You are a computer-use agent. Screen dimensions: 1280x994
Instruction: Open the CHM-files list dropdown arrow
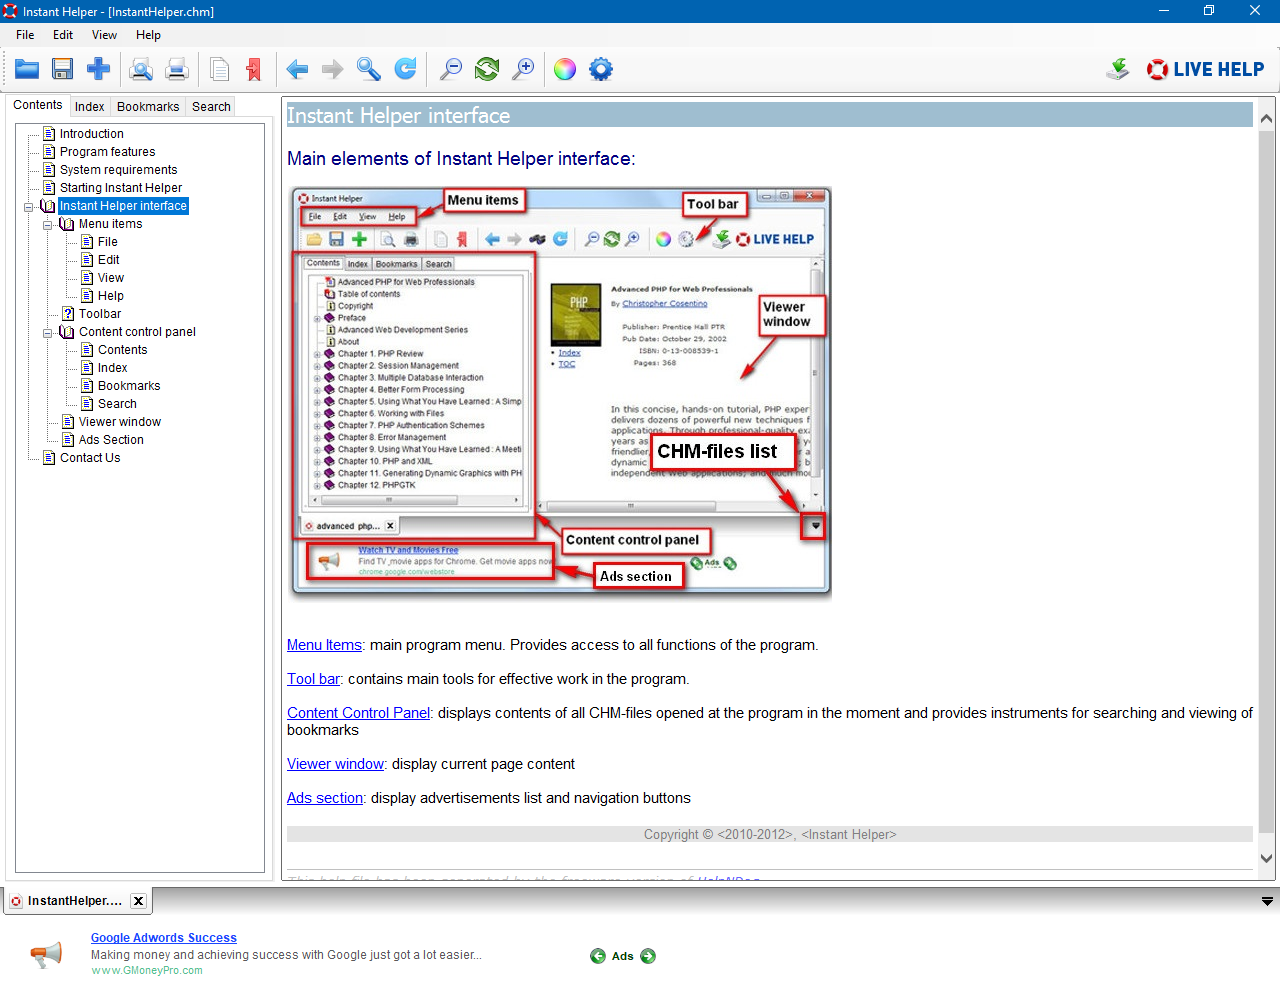1267,902
